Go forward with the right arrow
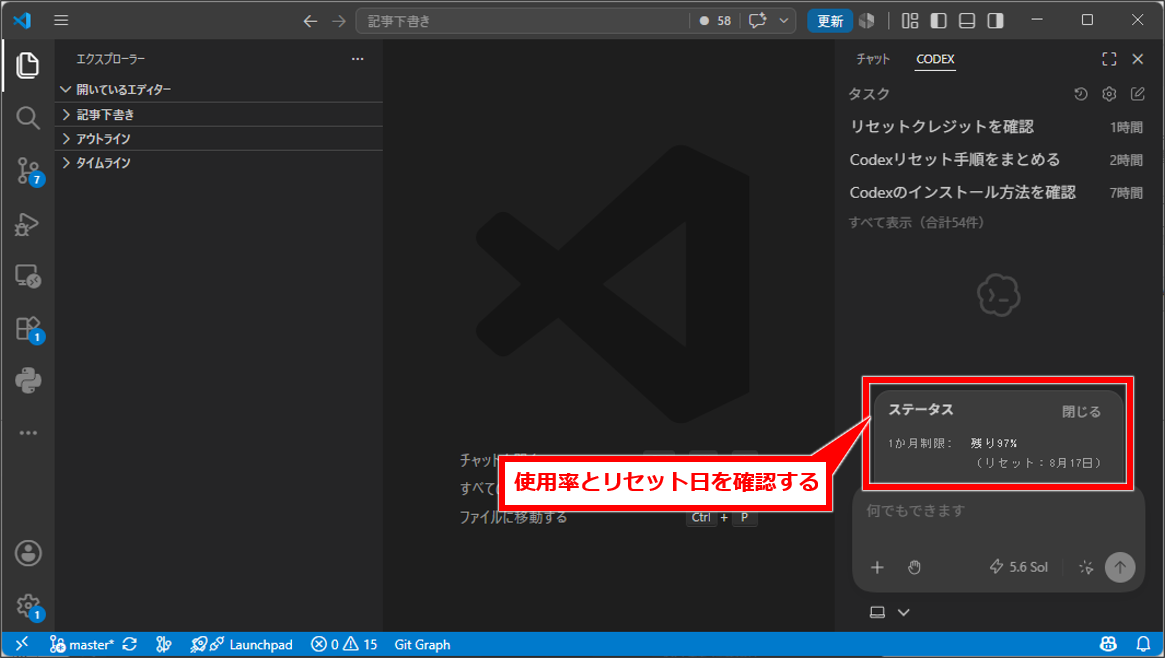 tap(339, 21)
